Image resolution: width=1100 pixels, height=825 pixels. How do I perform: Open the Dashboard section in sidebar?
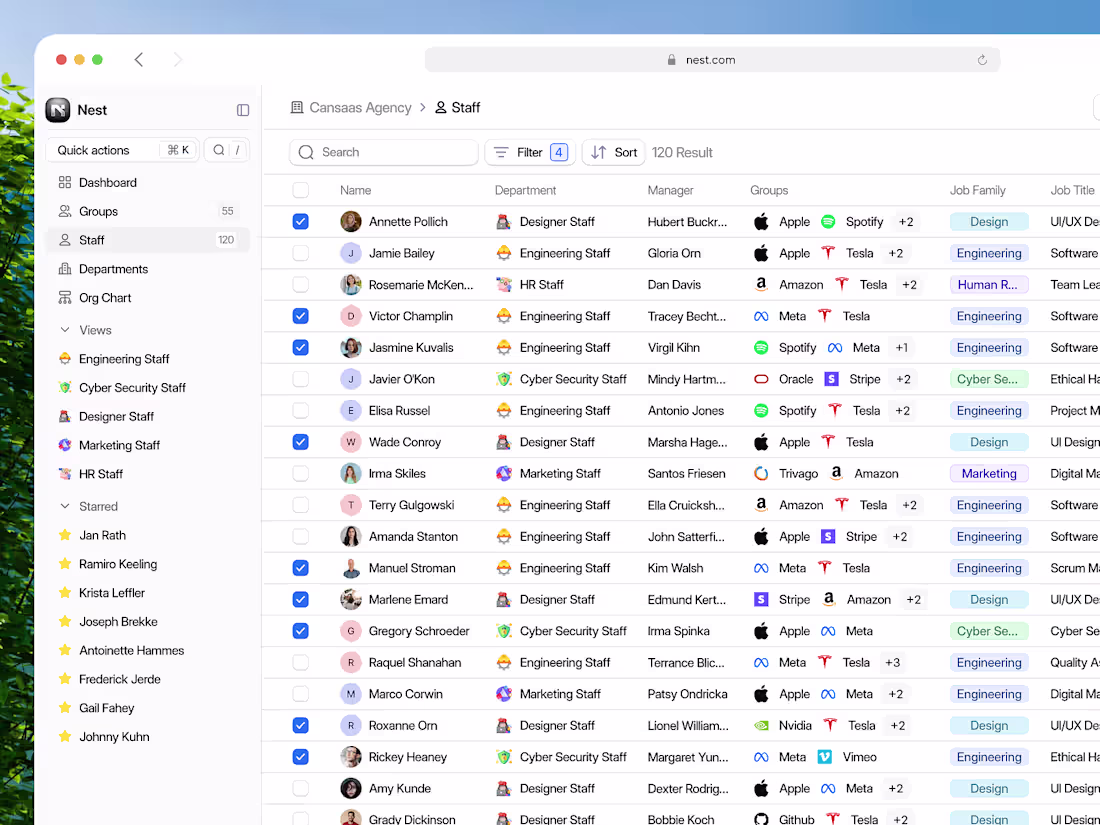point(103,182)
